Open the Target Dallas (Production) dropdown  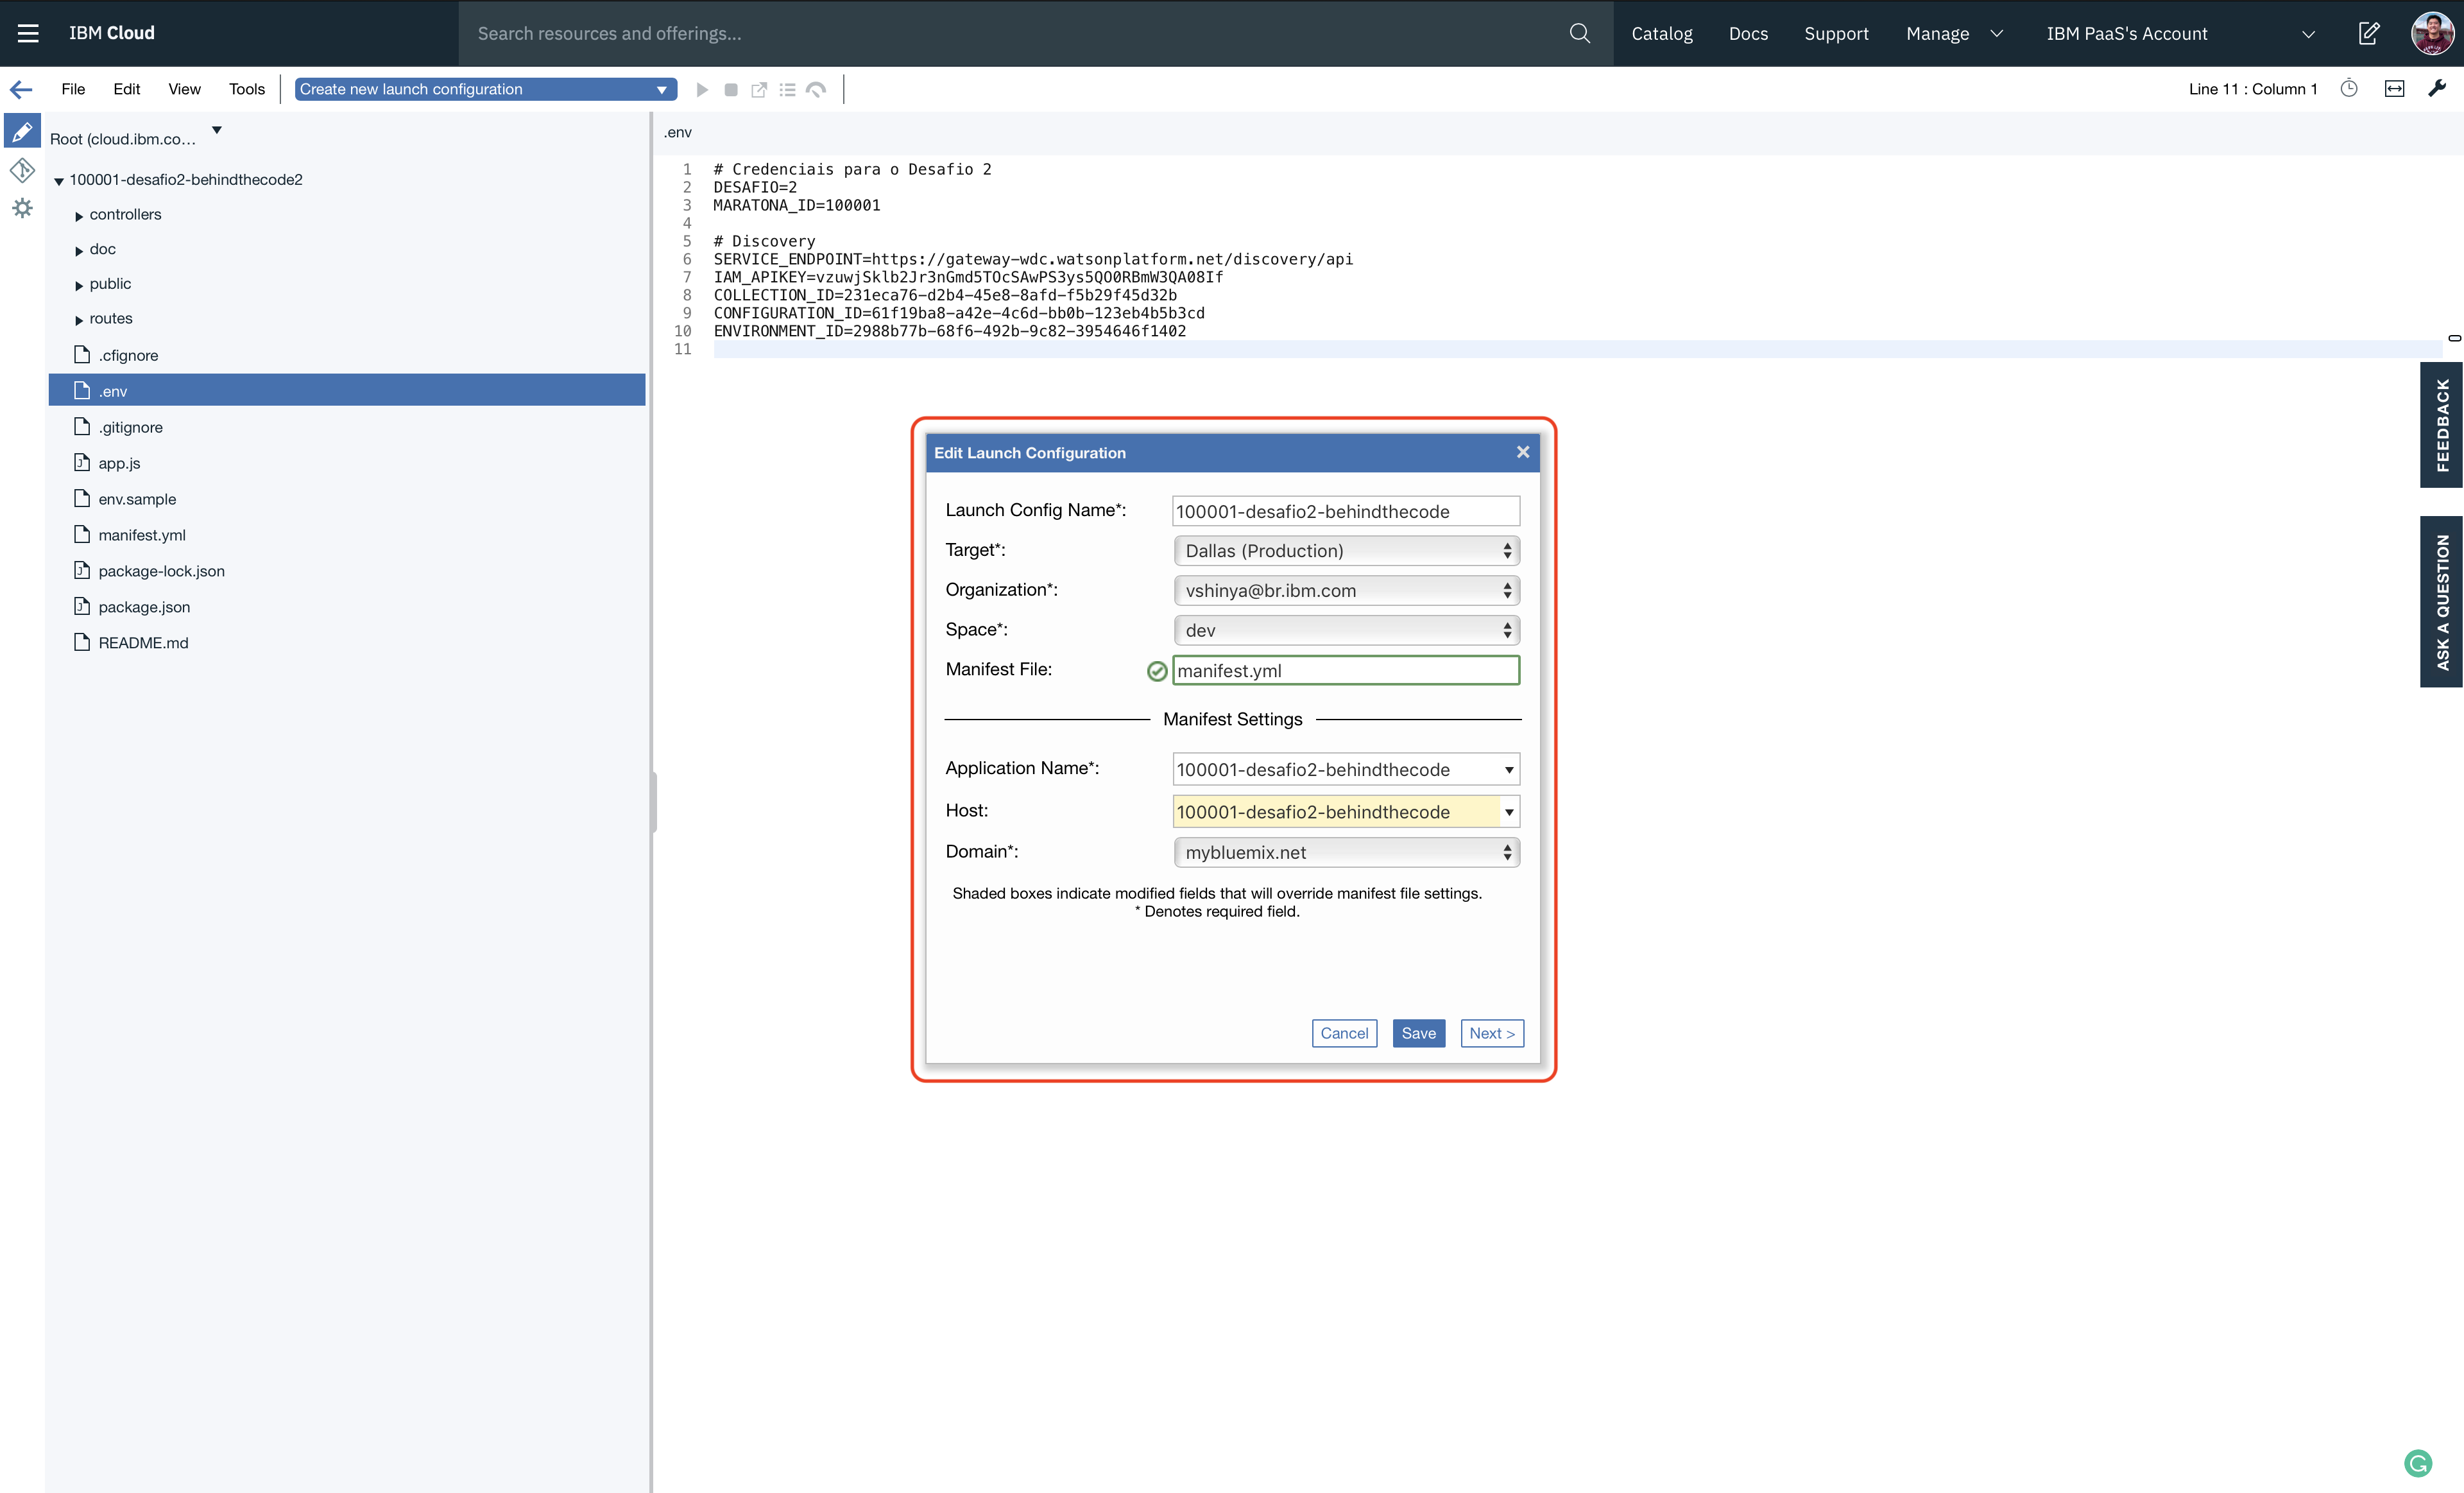pyautogui.click(x=1345, y=551)
